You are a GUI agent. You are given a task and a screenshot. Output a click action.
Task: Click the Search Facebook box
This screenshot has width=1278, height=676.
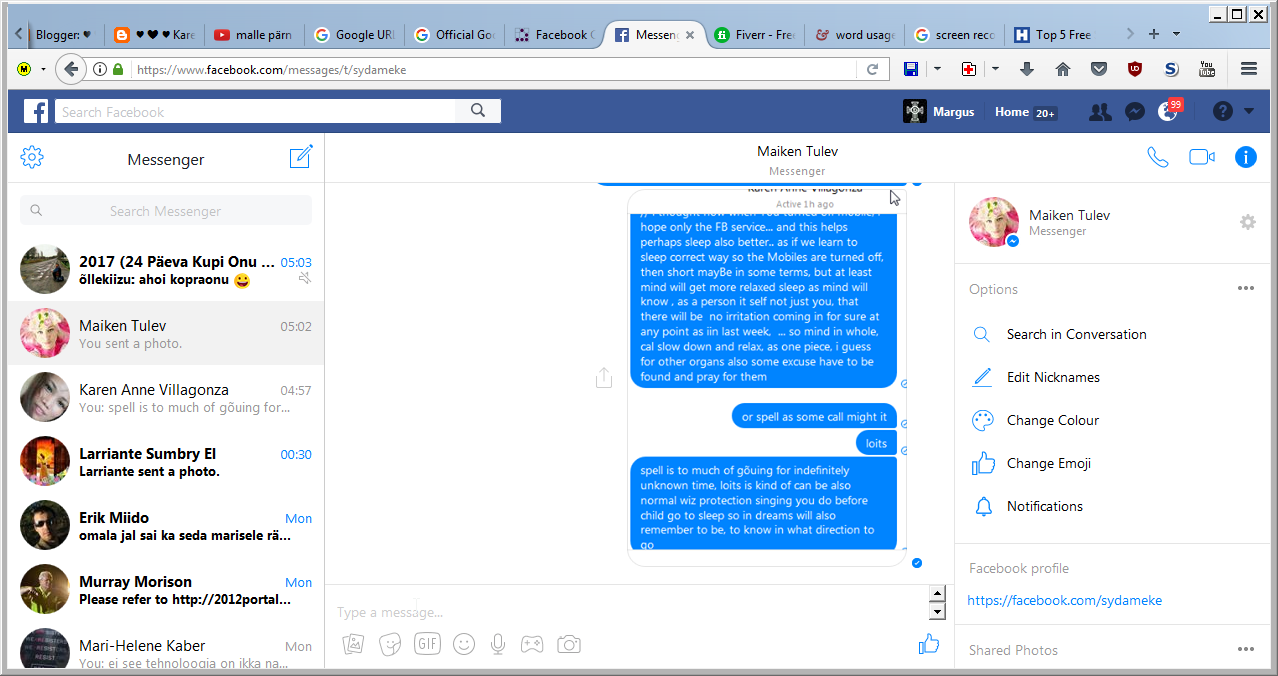coord(255,112)
